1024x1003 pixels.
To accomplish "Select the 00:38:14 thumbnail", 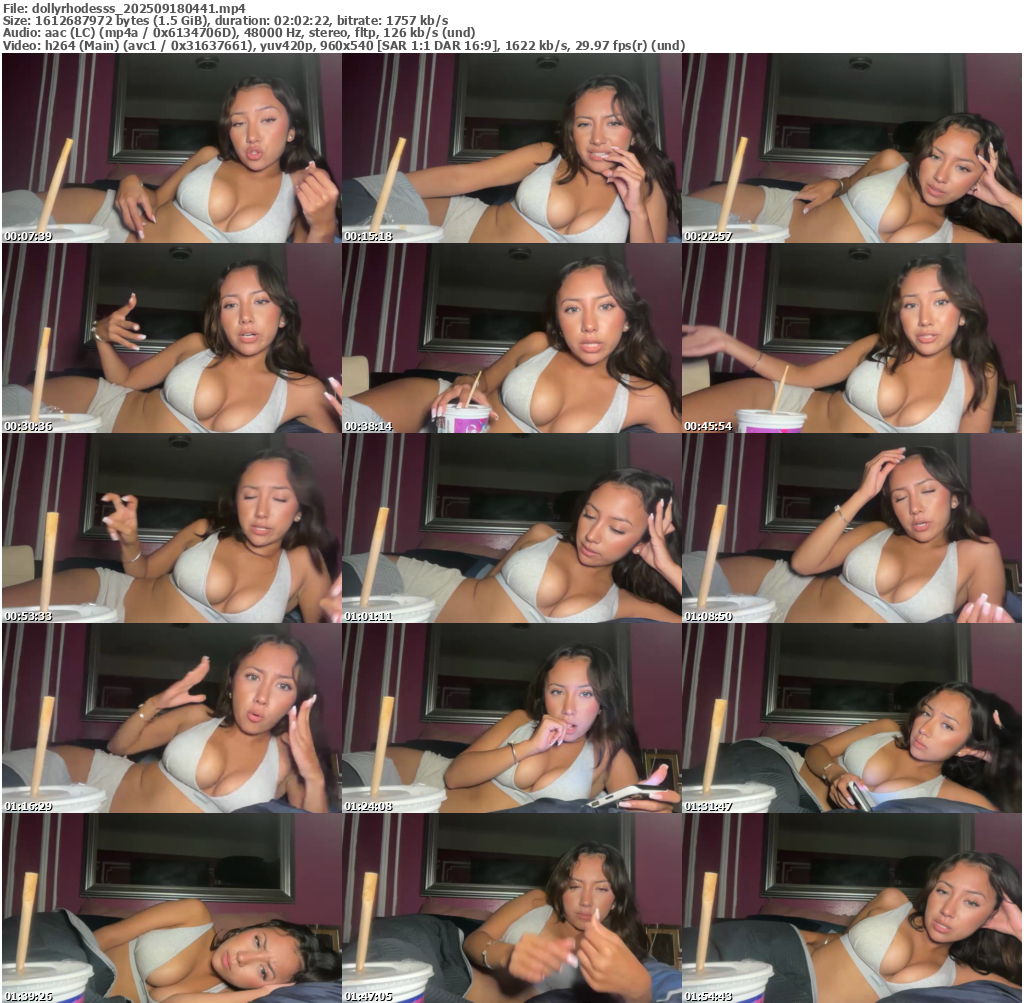I will [x=512, y=339].
